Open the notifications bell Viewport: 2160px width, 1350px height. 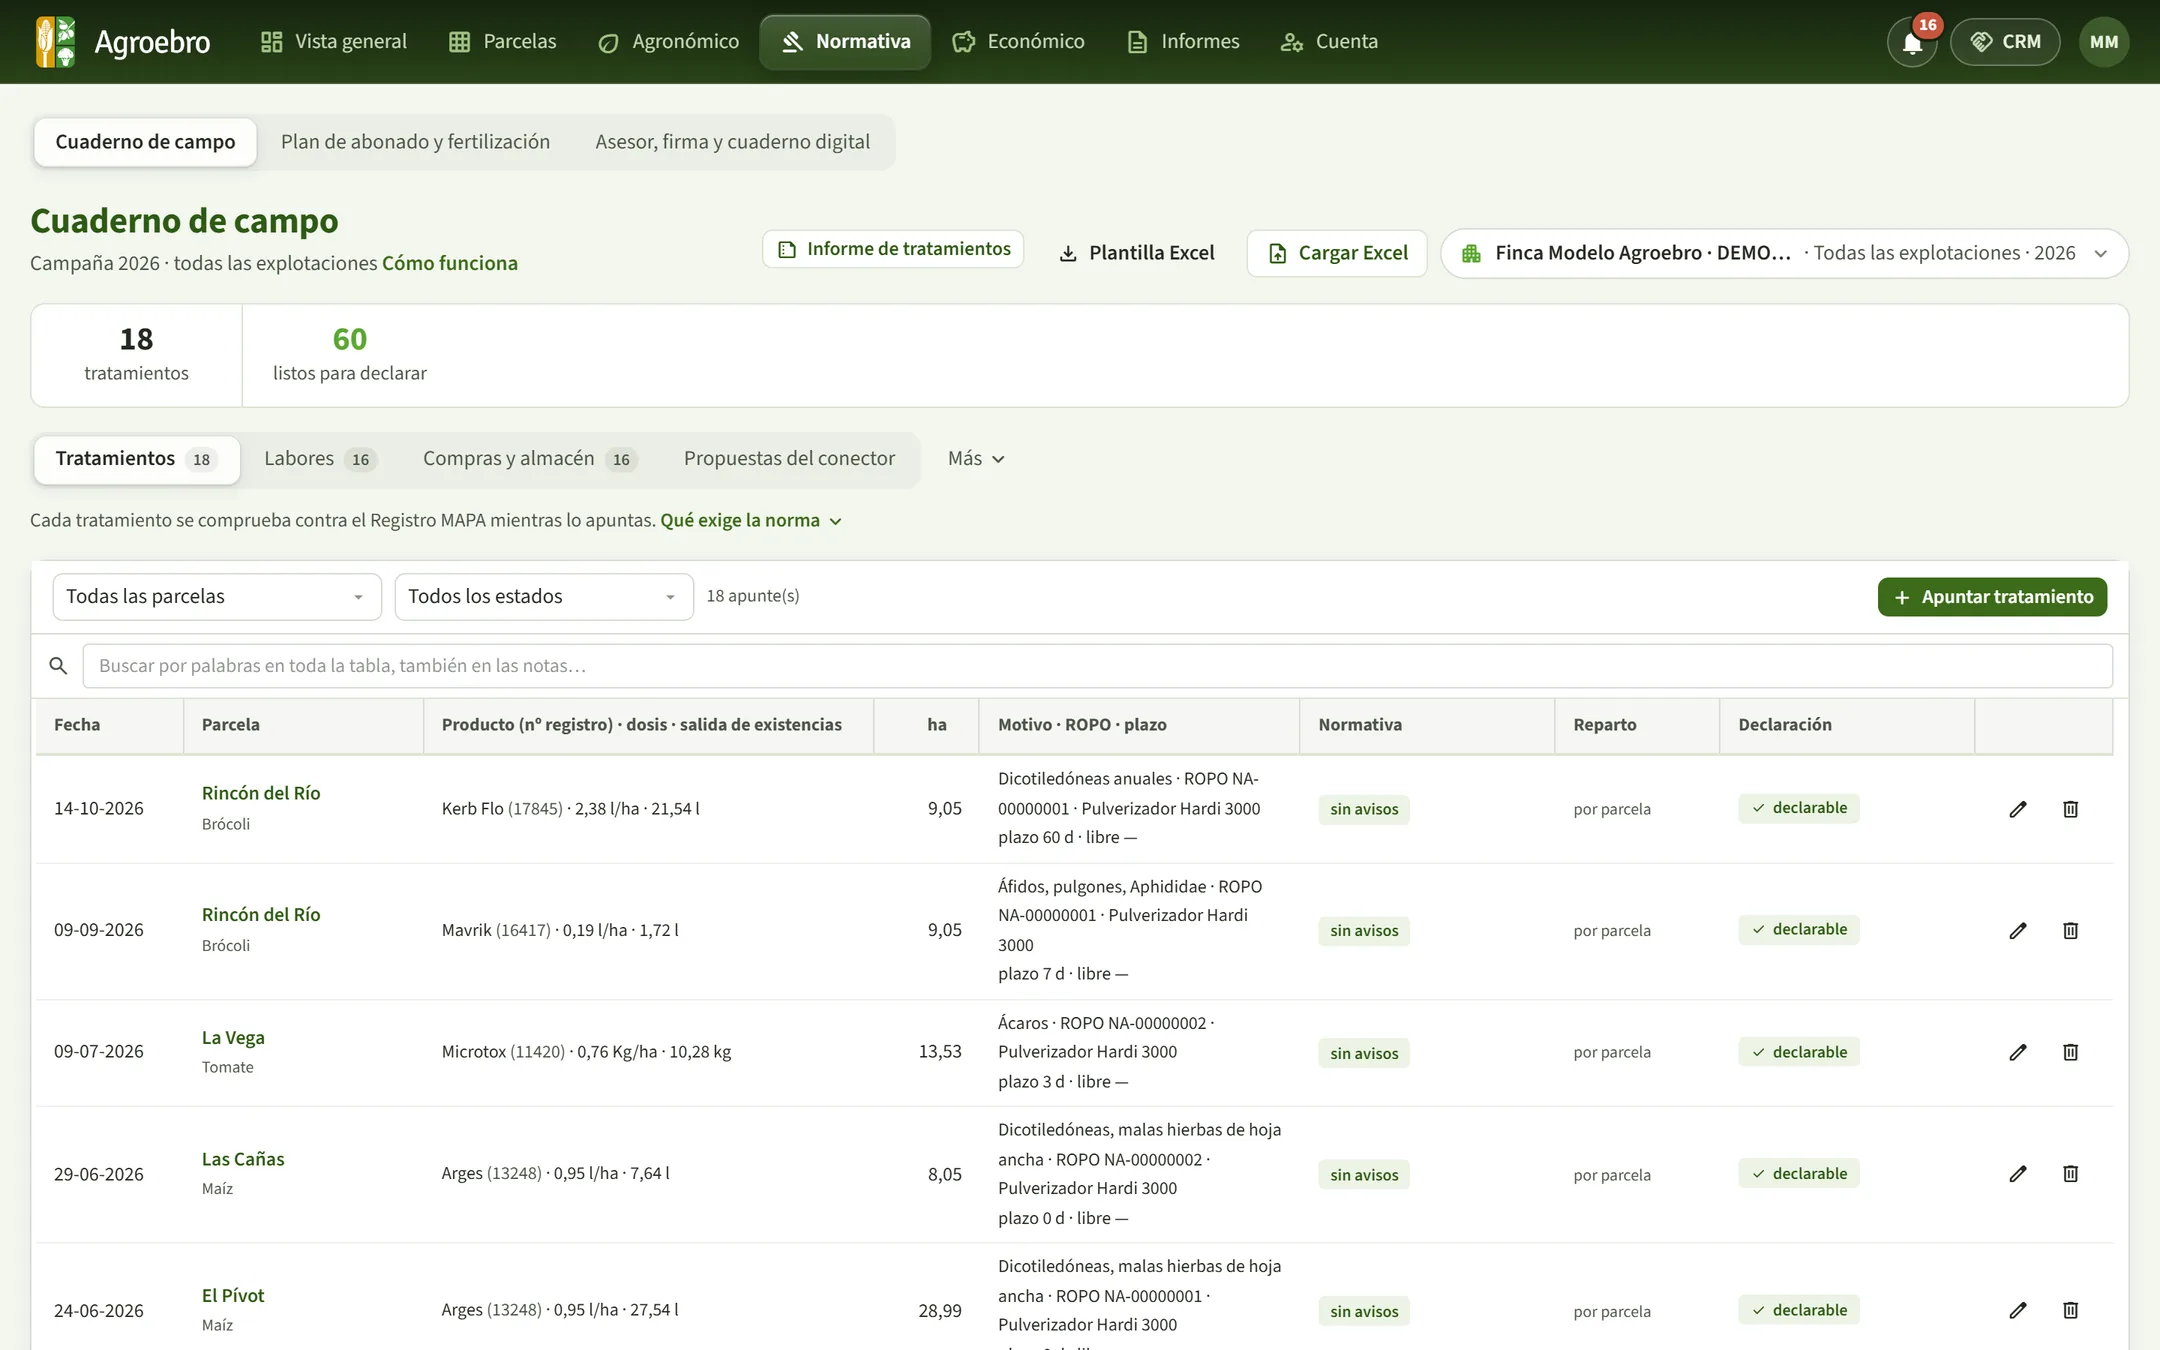pyautogui.click(x=1912, y=42)
